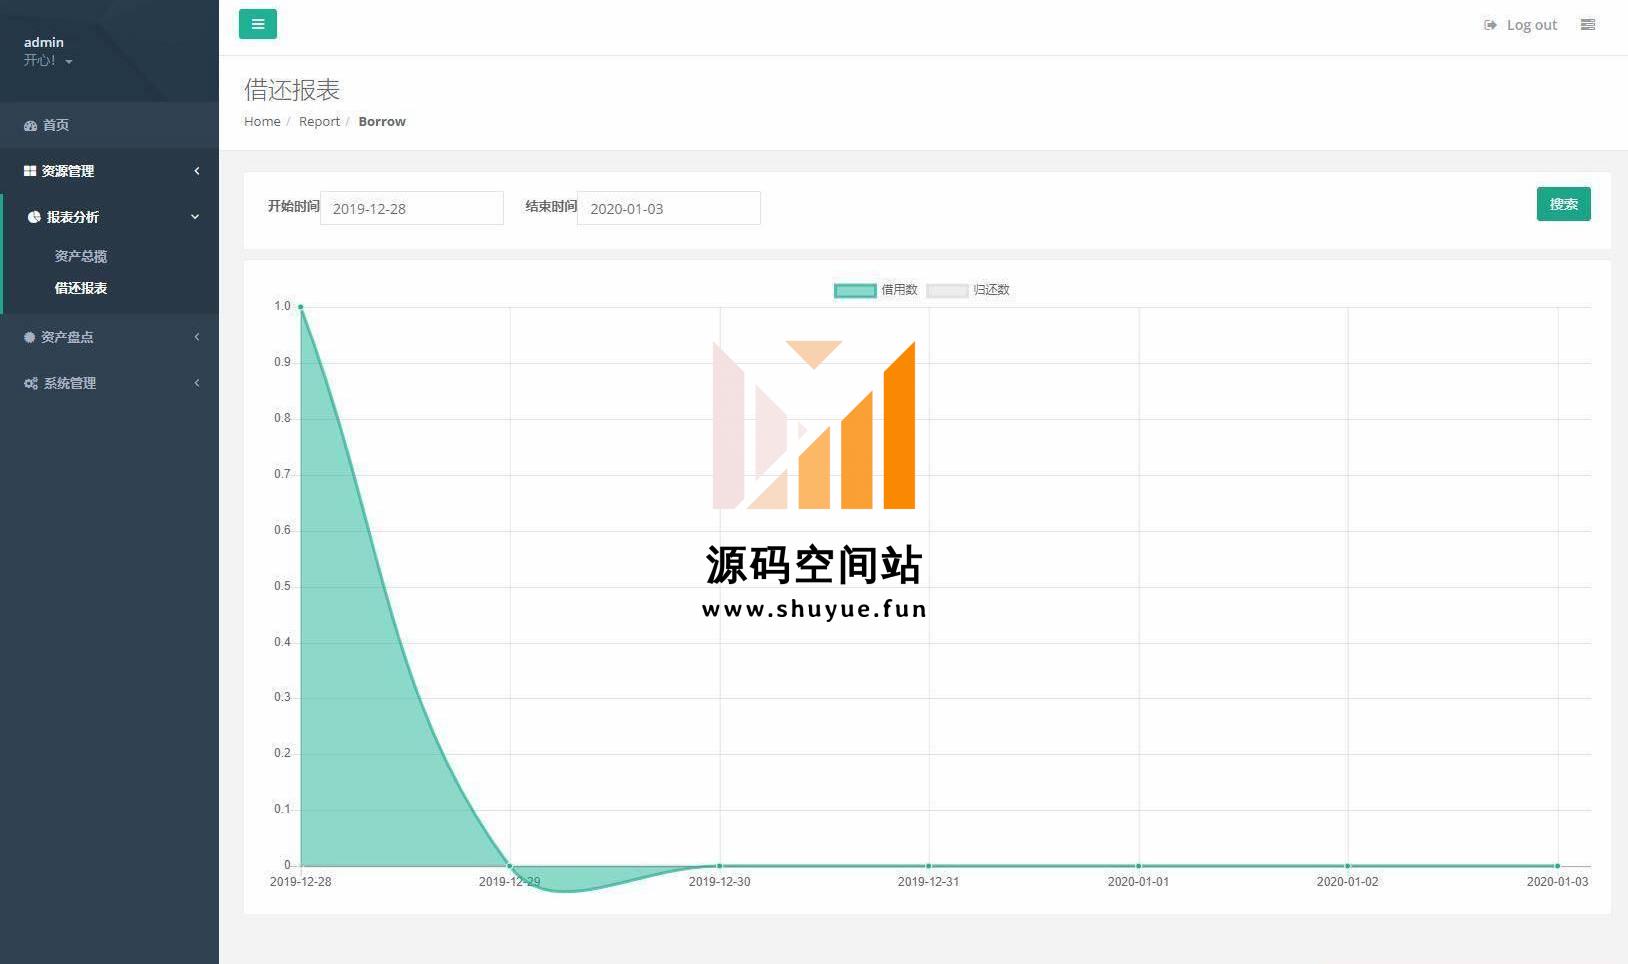Viewport: 1628px width, 964px height.
Task: Click the 资源管理 grid icon
Action: (30, 171)
